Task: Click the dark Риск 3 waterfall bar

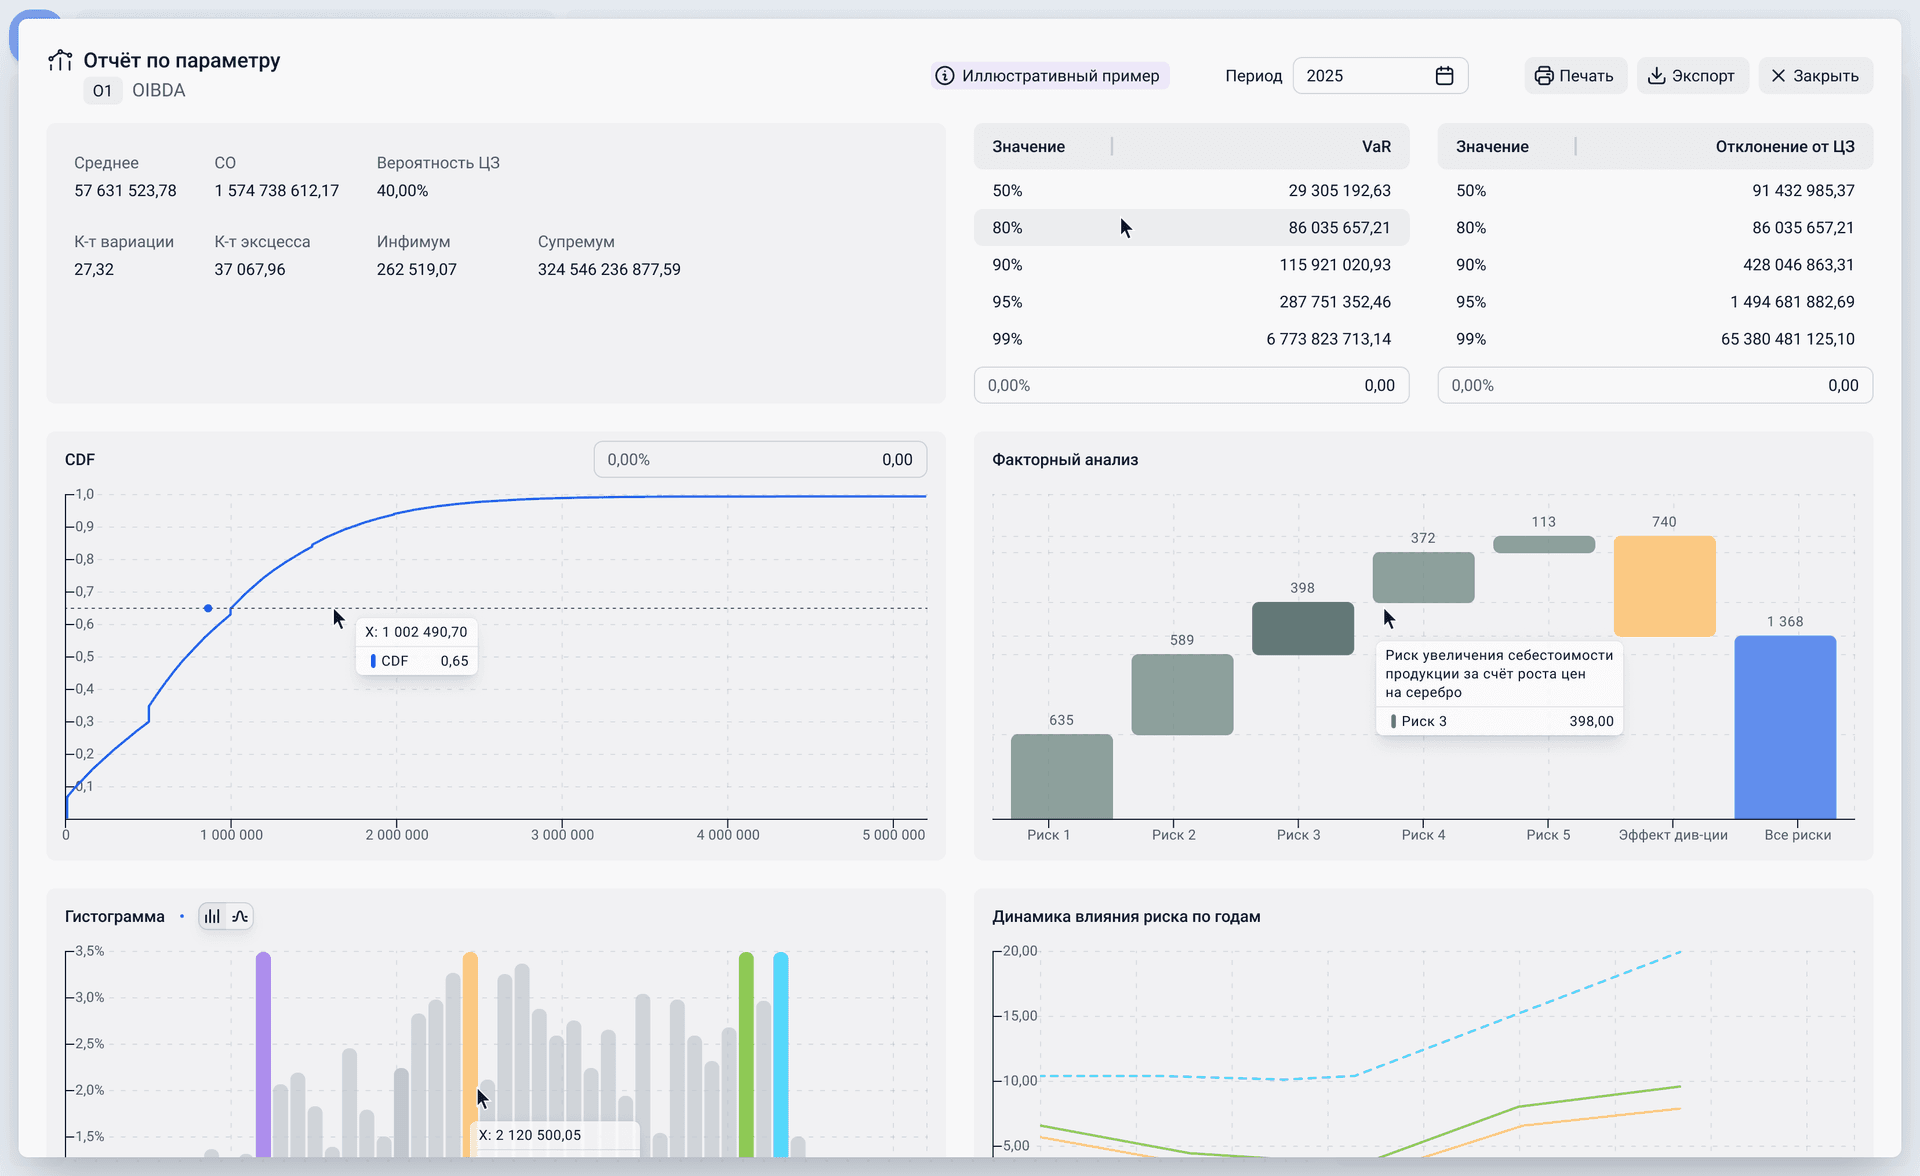Action: (1302, 628)
